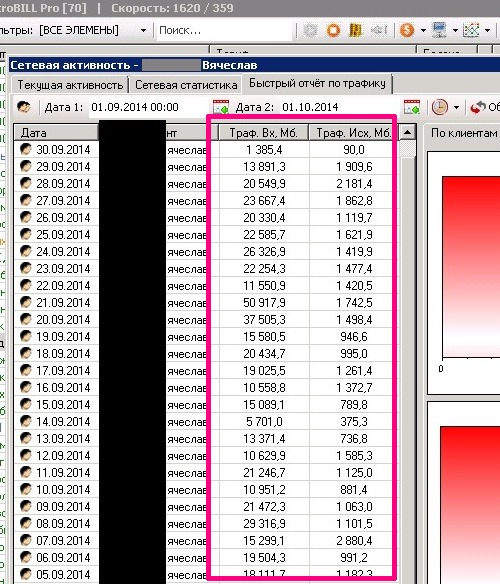The image size is (500, 584).
Task: Click the scroll-up arrow of the table scrollbar
Action: tap(408, 133)
